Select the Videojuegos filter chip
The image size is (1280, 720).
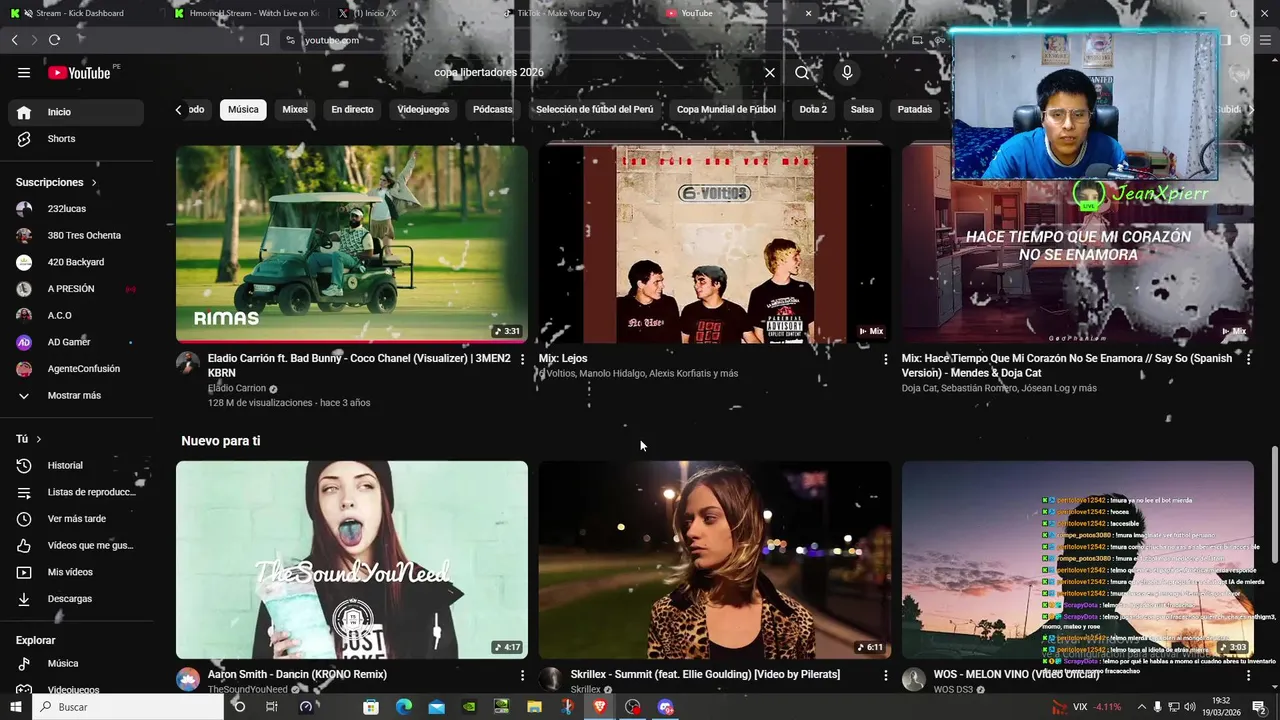[423, 110]
